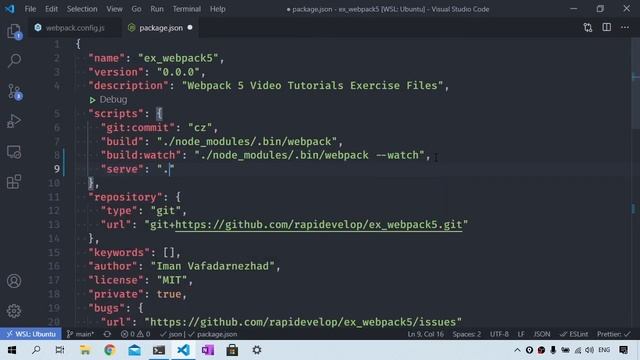Change end of line via LF indicator
640x360 pixels.
[521, 334]
